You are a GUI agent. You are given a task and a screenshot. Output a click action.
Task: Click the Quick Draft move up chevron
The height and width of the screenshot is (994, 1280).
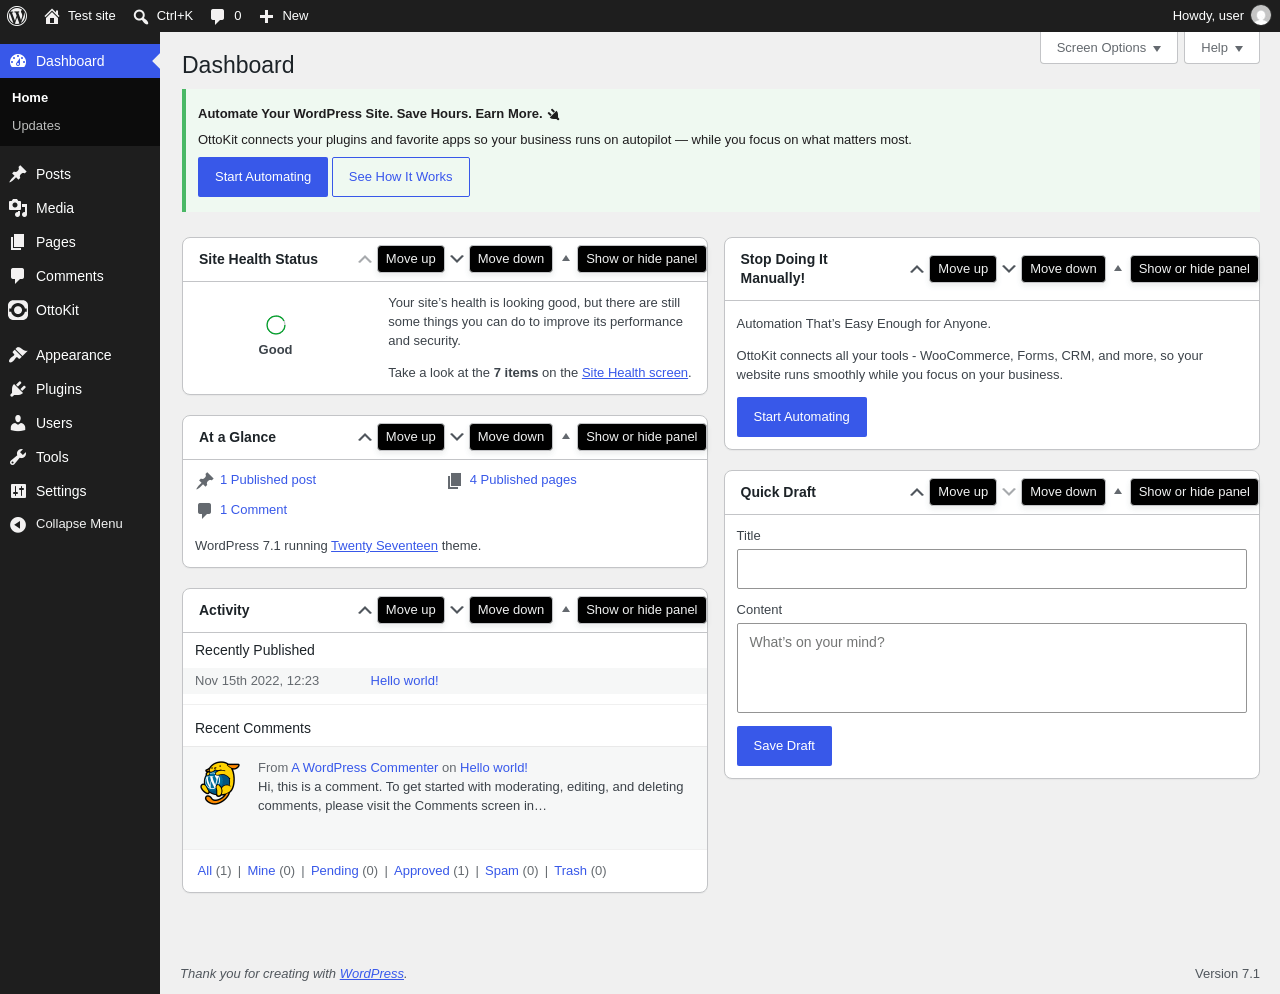917,492
